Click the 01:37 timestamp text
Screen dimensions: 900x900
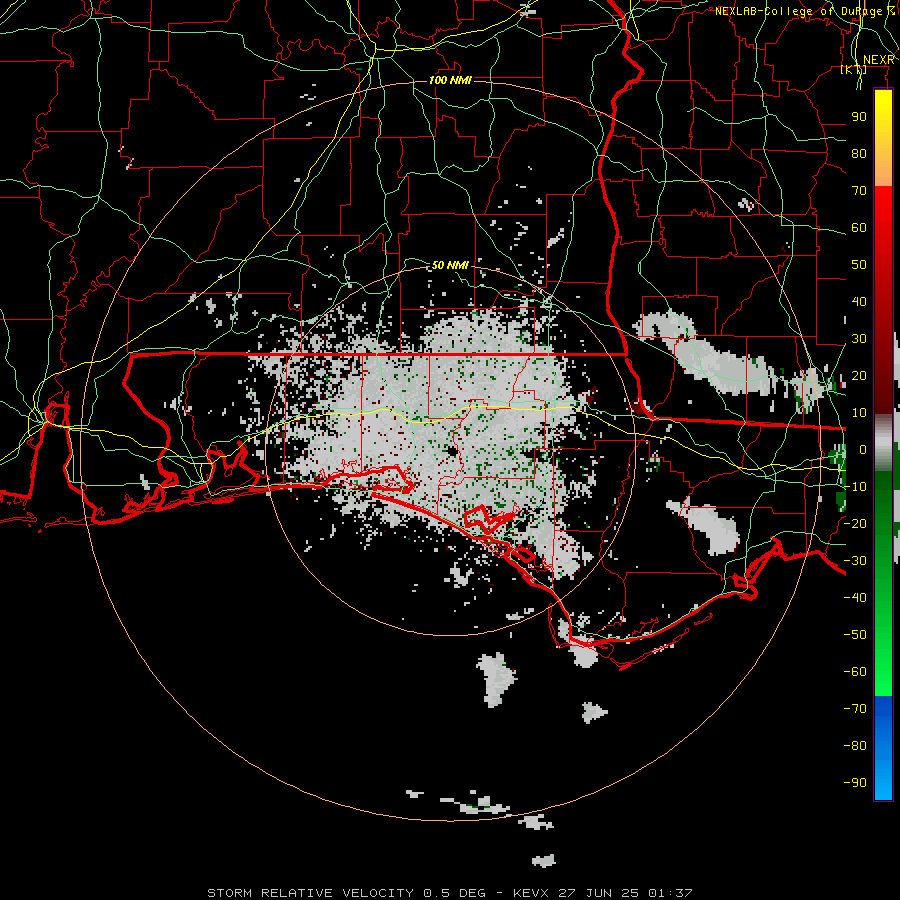pos(670,893)
